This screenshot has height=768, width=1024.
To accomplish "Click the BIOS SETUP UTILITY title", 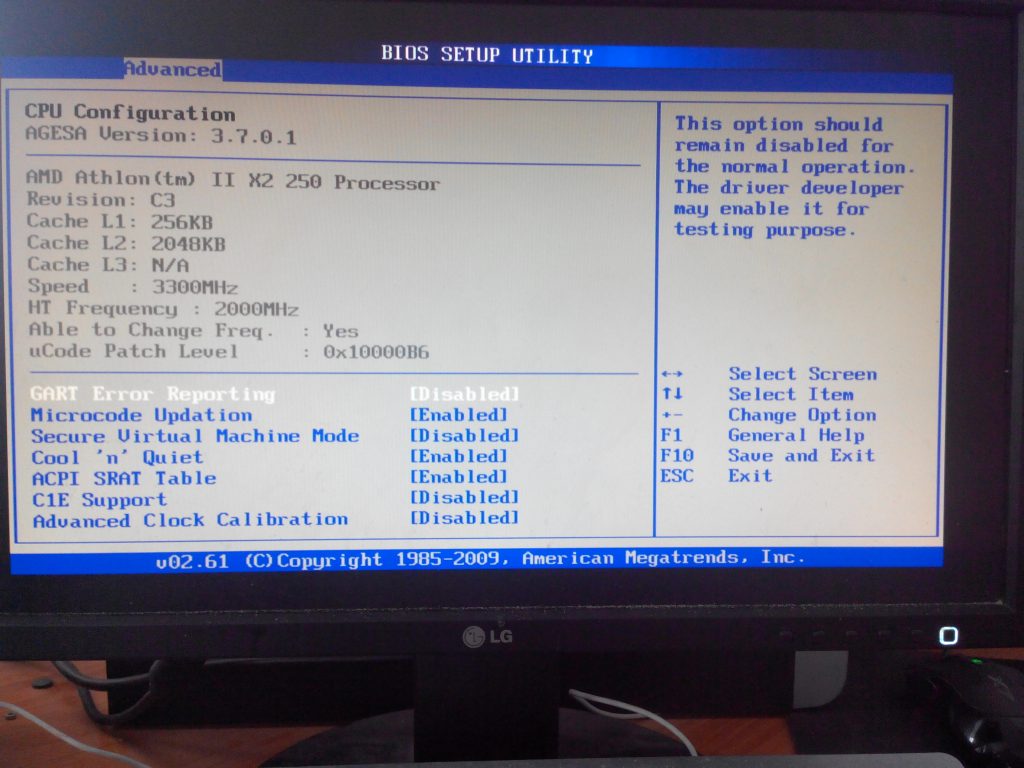I will tap(487, 54).
